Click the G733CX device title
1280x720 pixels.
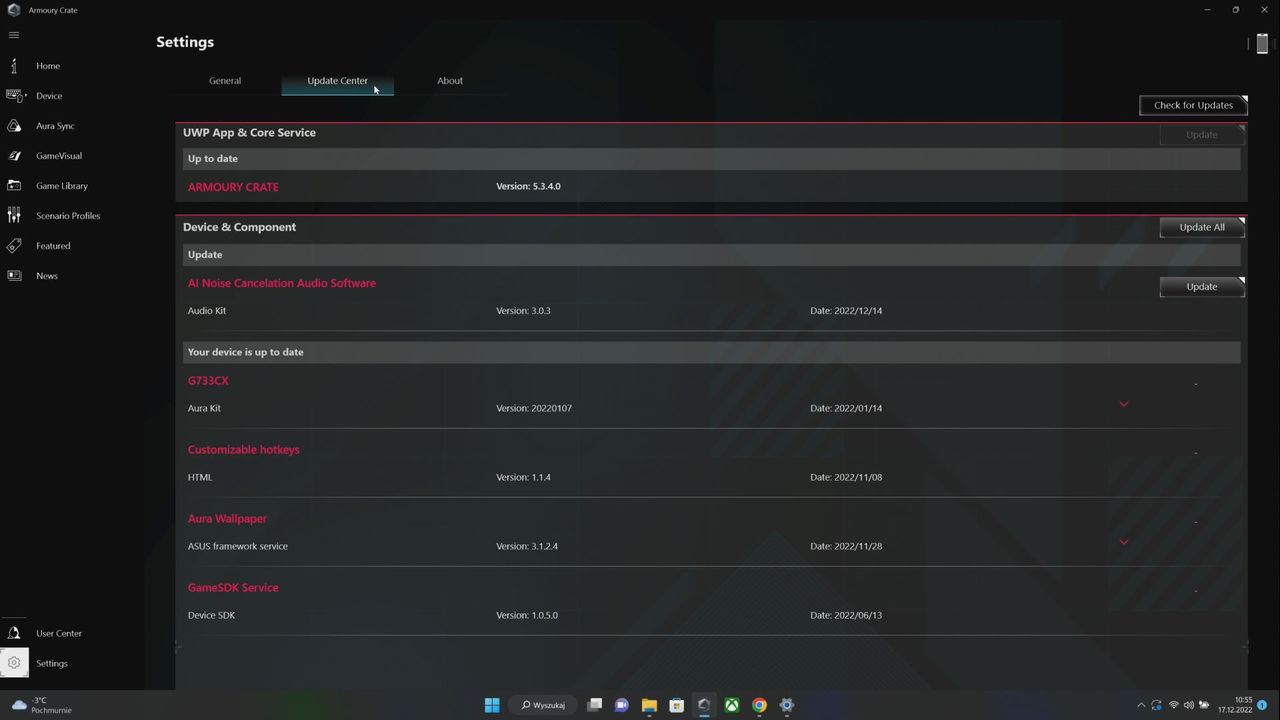208,381
